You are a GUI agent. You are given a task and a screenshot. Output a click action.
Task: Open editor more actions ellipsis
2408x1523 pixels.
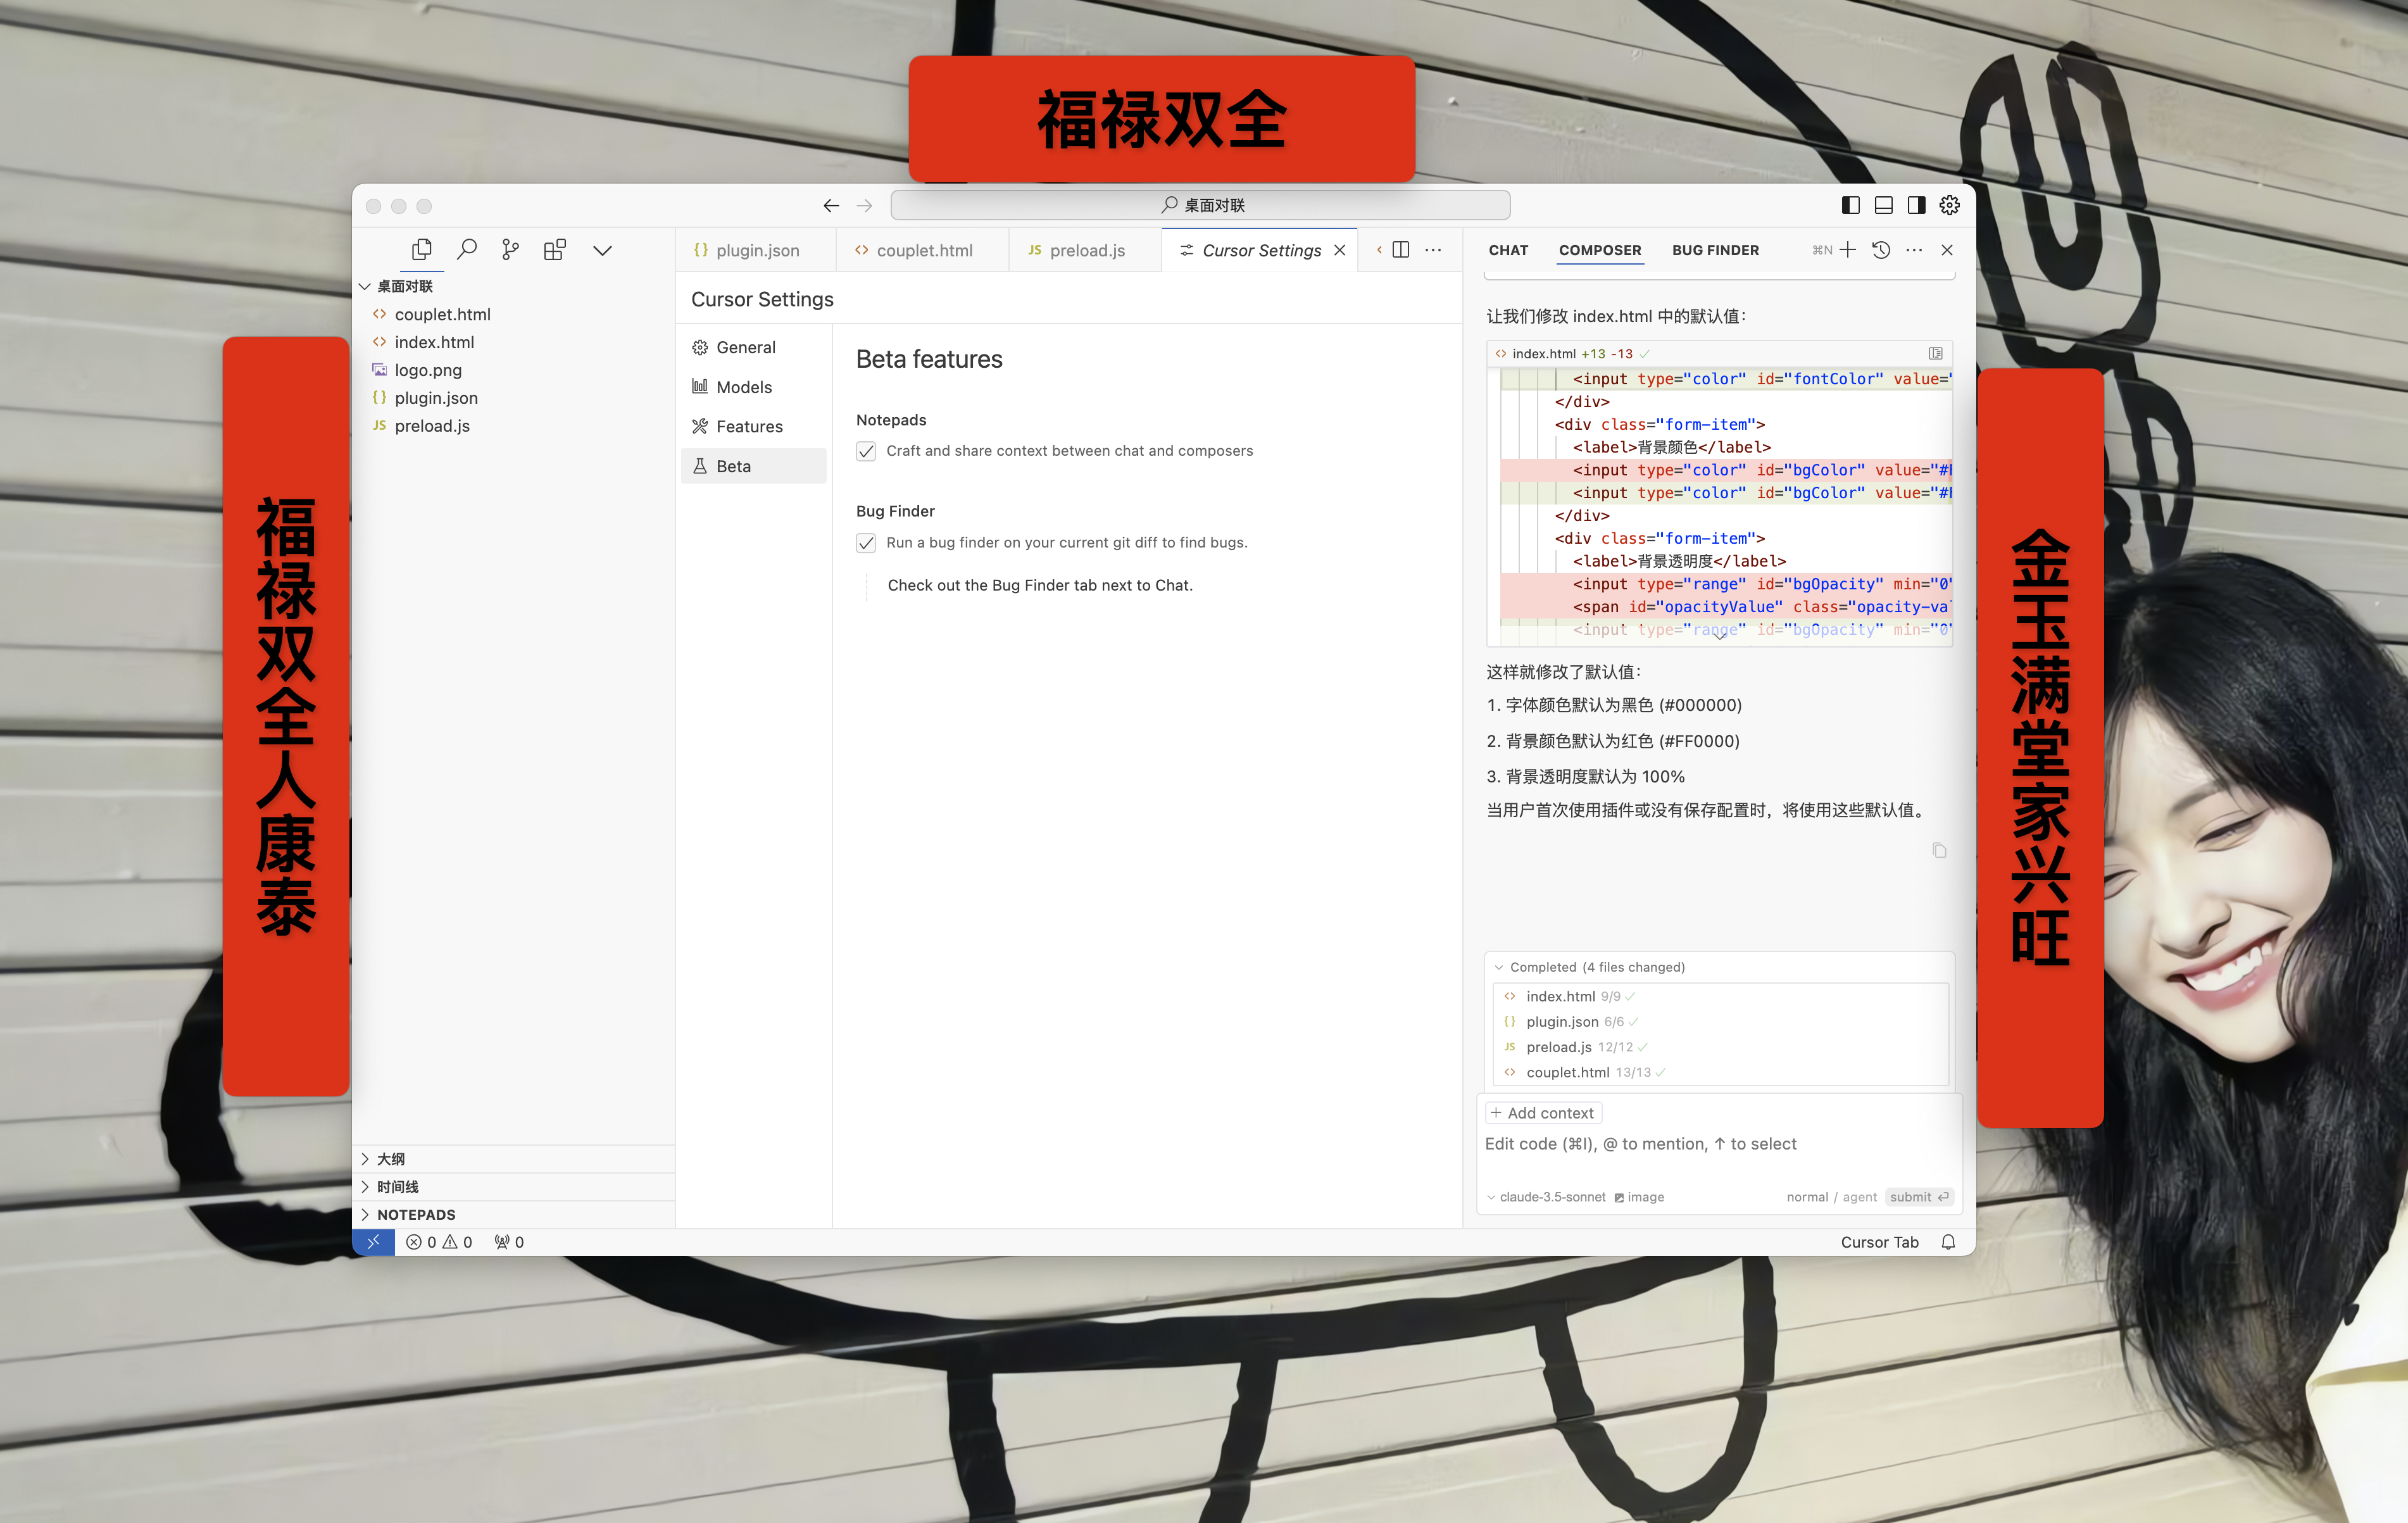(1433, 250)
